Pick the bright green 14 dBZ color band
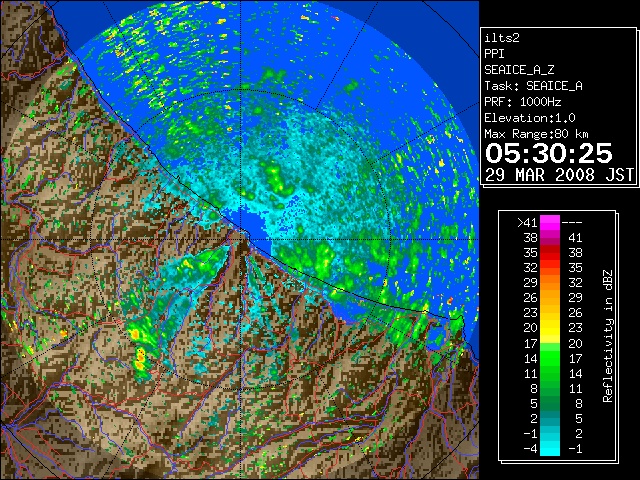Viewport: 640px width, 480px height. [x=550, y=358]
